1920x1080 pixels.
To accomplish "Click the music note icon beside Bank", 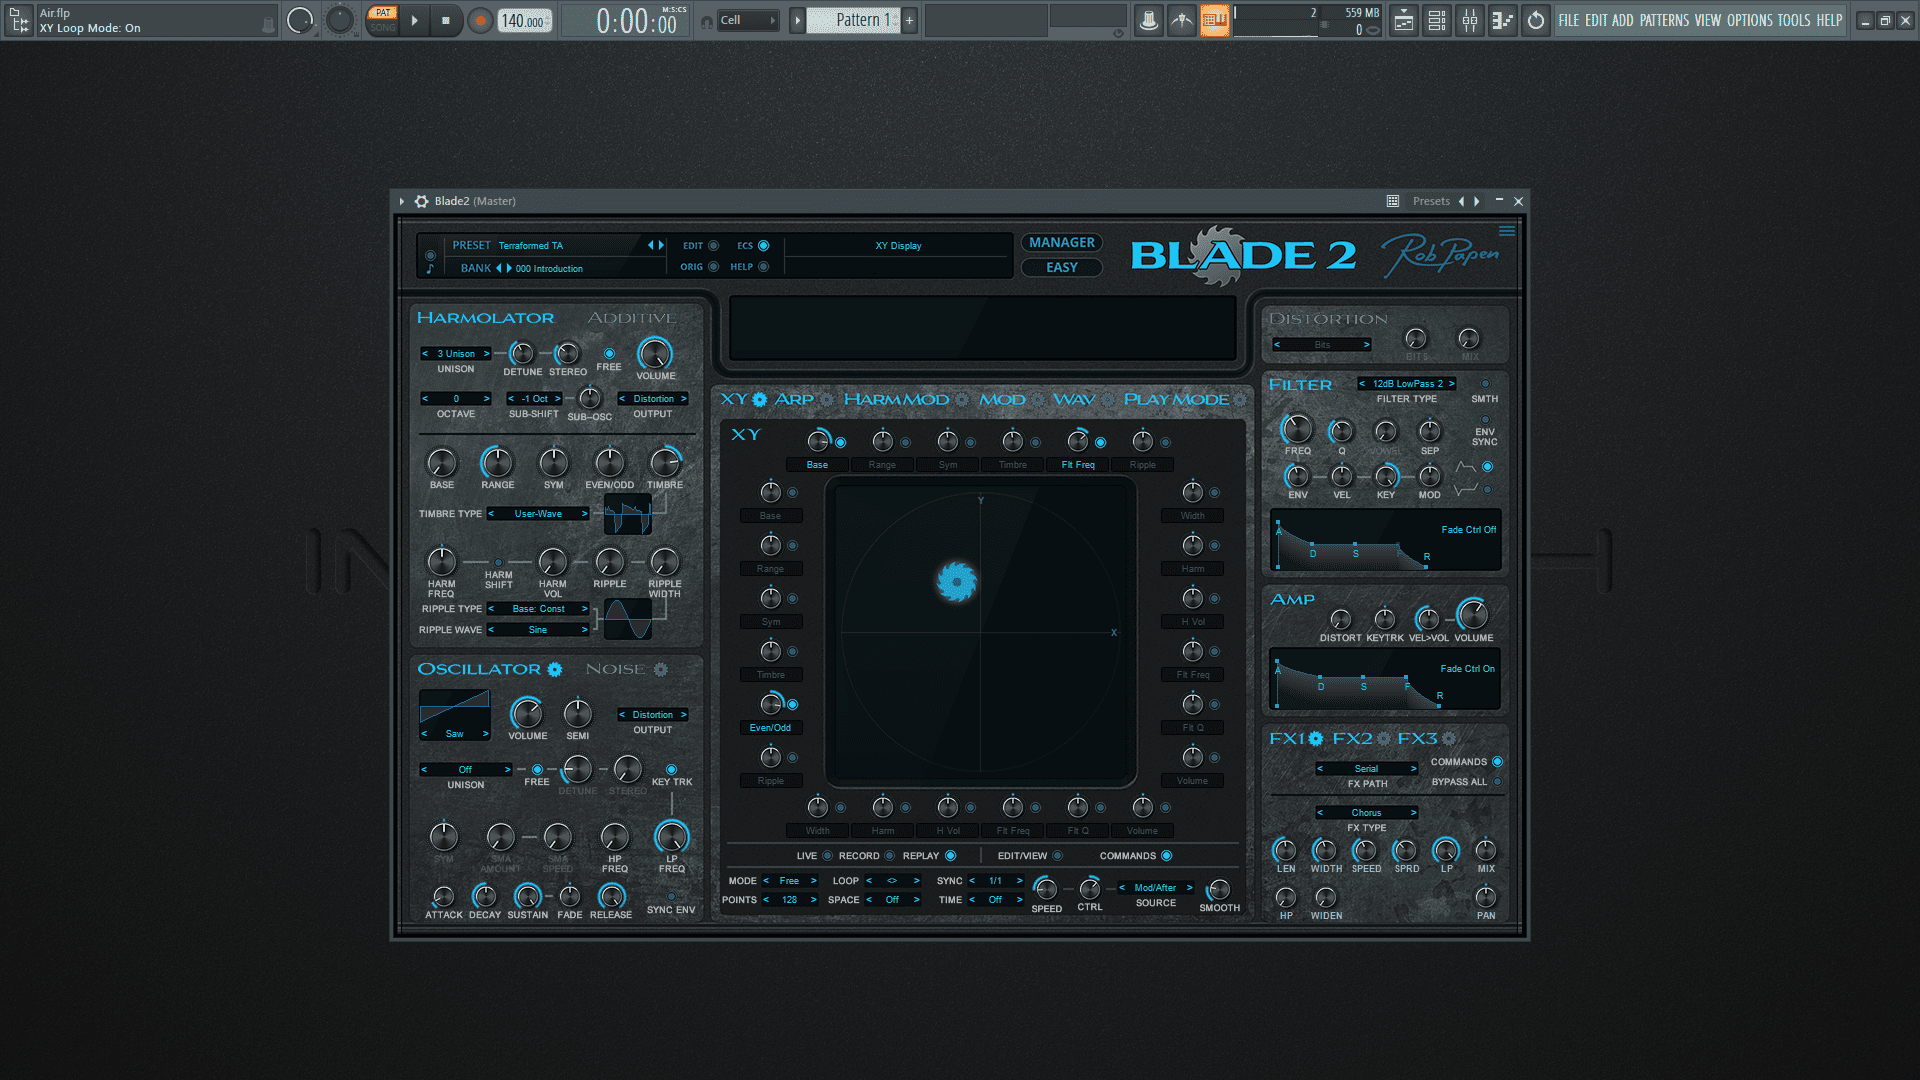I will pos(430,268).
